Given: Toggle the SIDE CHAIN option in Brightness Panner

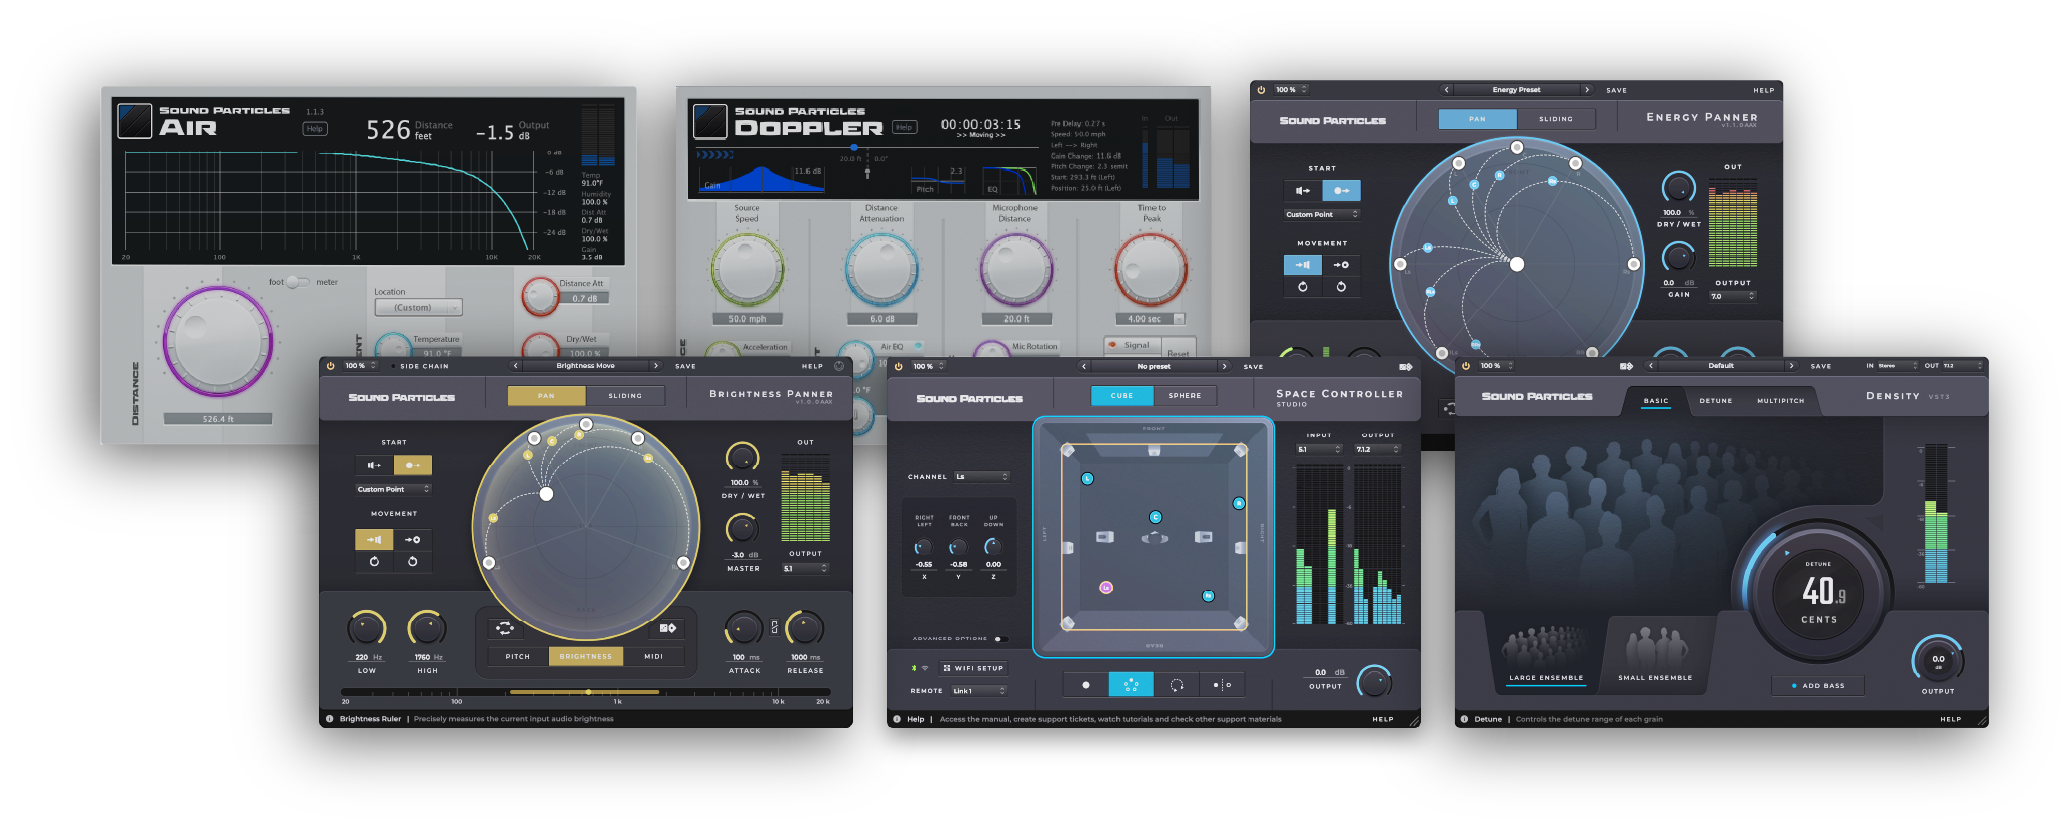Looking at the screenshot, I should (x=419, y=366).
